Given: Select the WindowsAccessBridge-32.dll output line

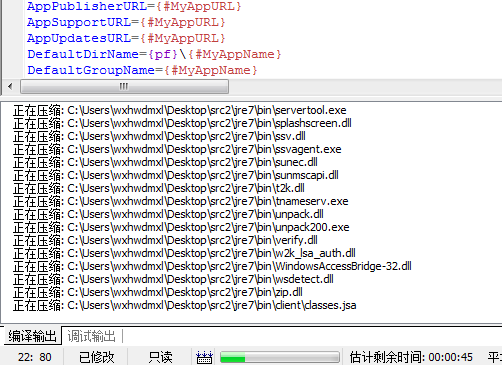Looking at the screenshot, I should (212, 266).
